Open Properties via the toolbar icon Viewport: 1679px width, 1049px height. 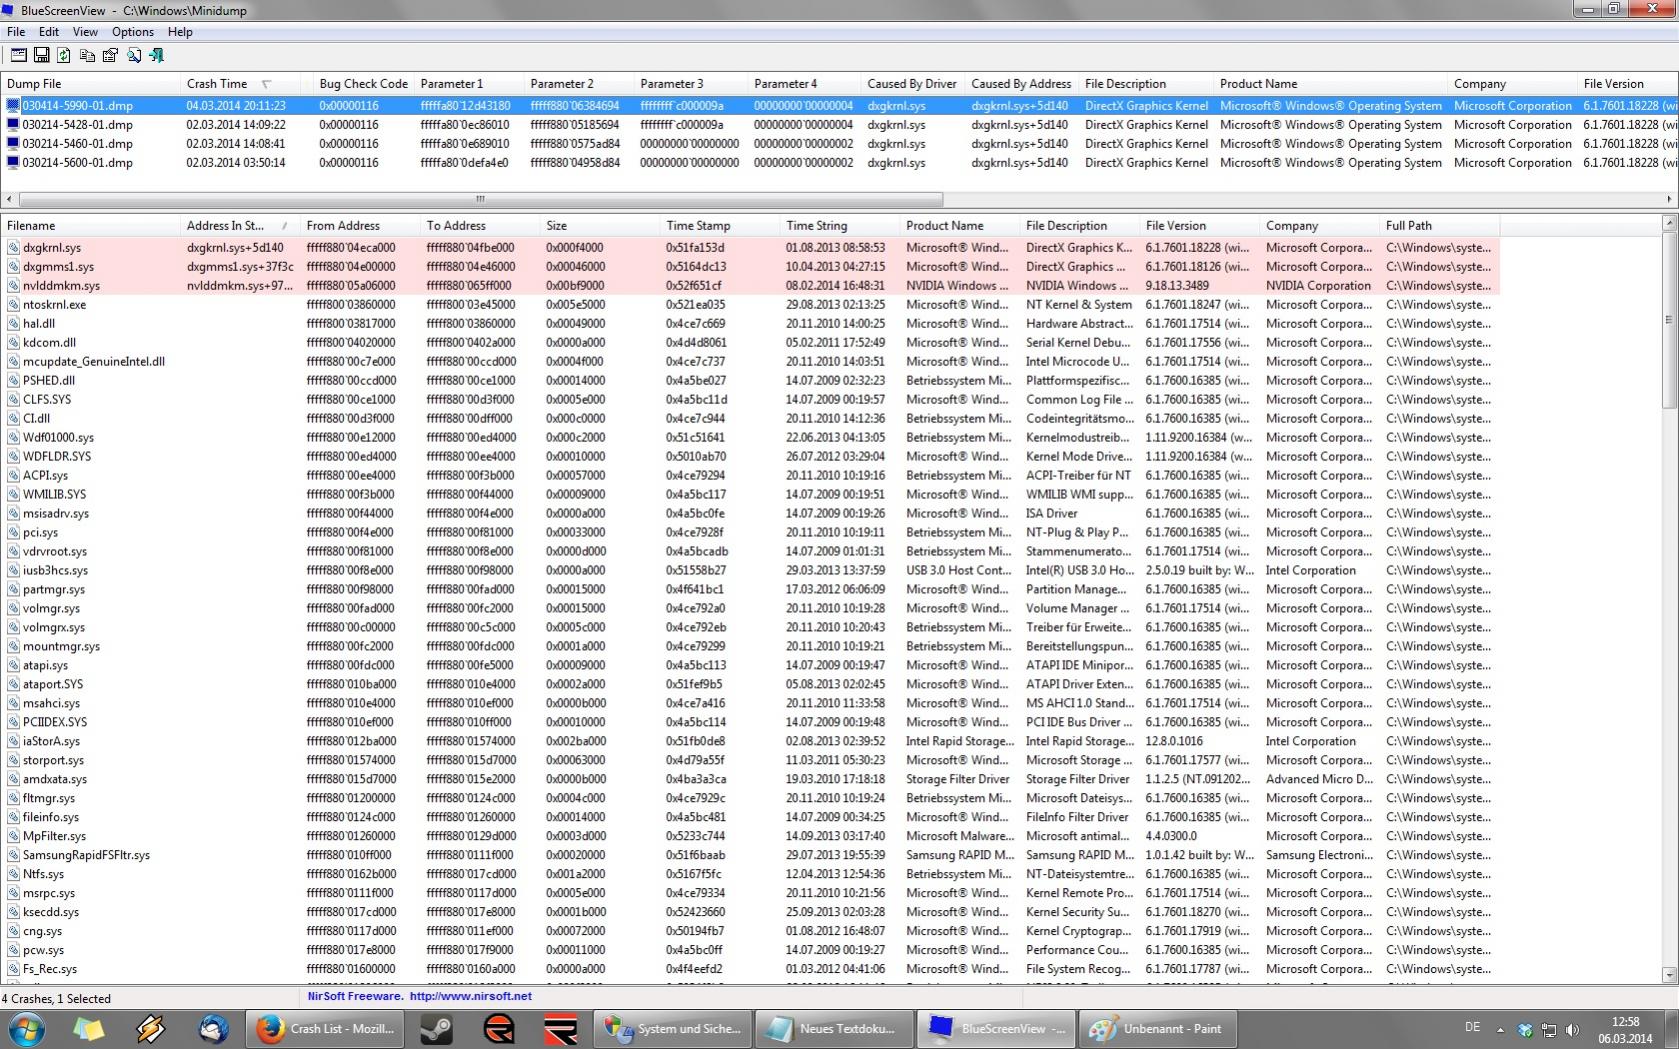(x=110, y=55)
